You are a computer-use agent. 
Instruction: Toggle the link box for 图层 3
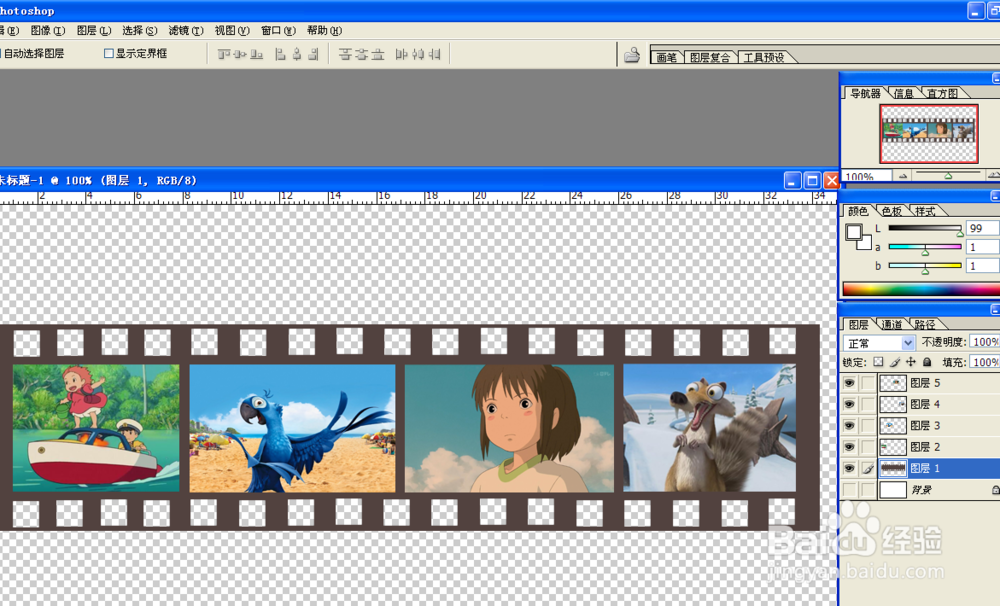868,425
